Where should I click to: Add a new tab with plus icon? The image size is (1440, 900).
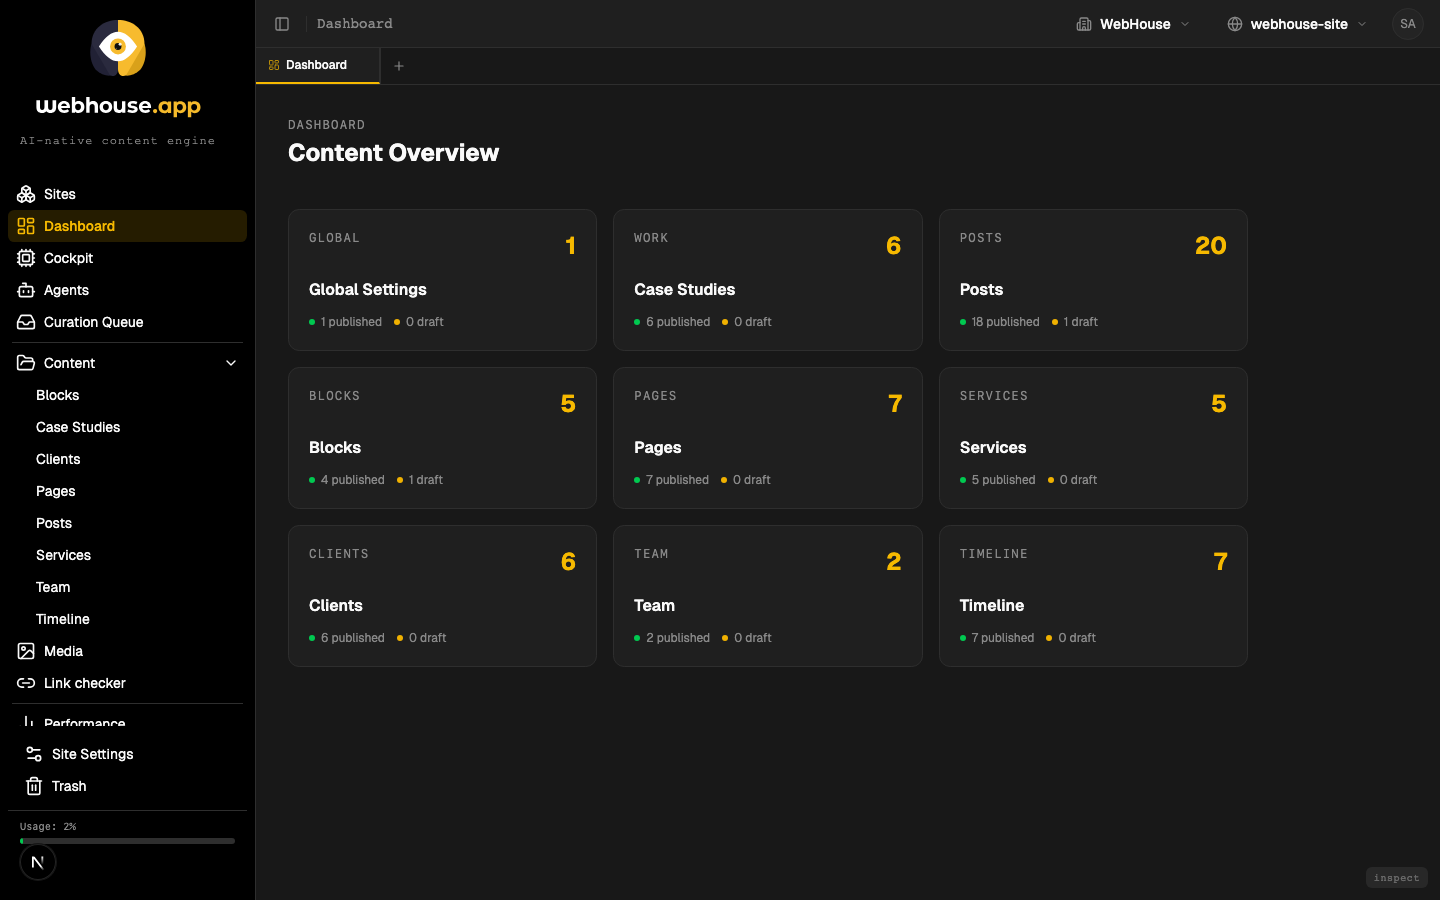[x=399, y=66]
